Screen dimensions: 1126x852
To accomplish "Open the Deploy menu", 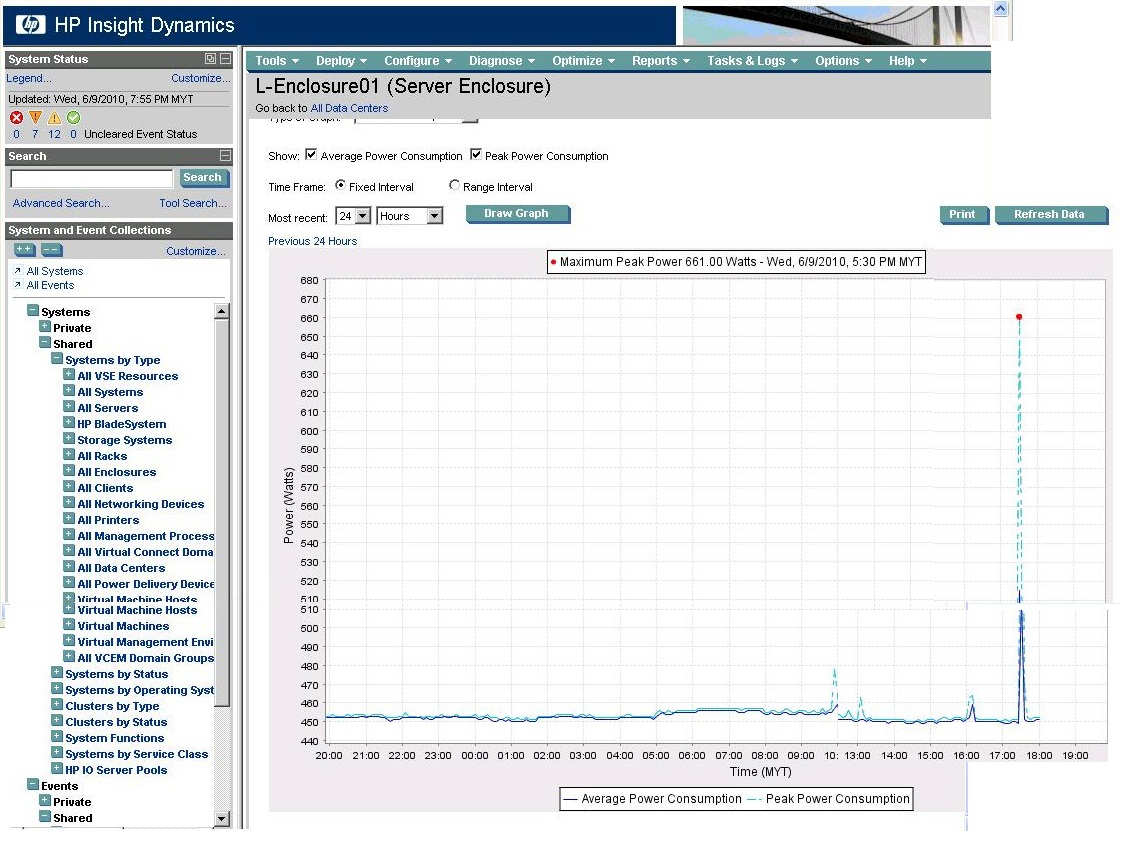I will point(341,61).
